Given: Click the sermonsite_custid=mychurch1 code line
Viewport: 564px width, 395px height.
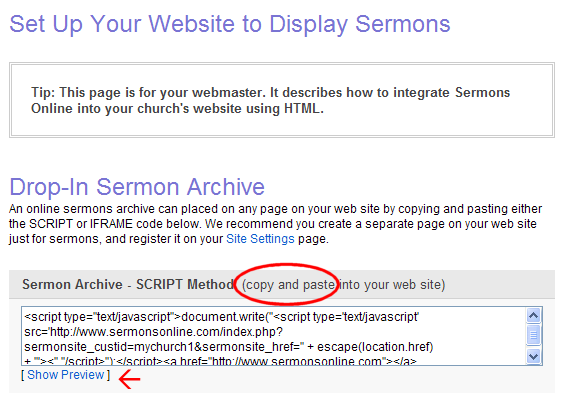Looking at the screenshot, I should (229, 347).
